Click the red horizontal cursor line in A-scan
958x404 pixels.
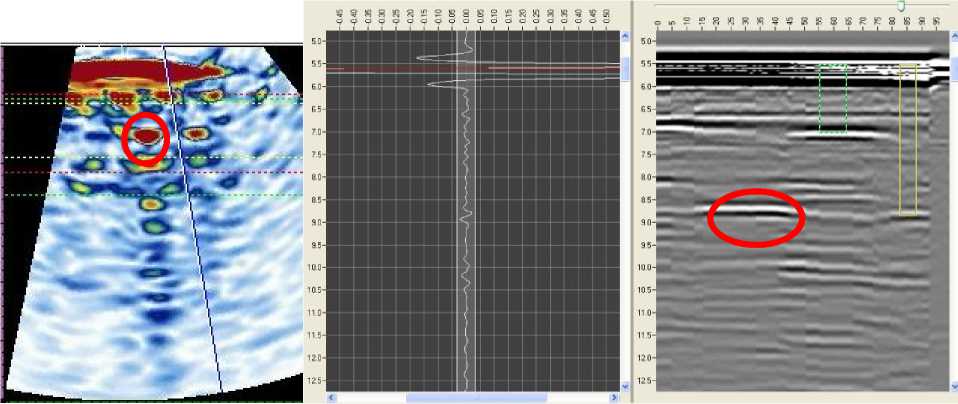(x=474, y=70)
